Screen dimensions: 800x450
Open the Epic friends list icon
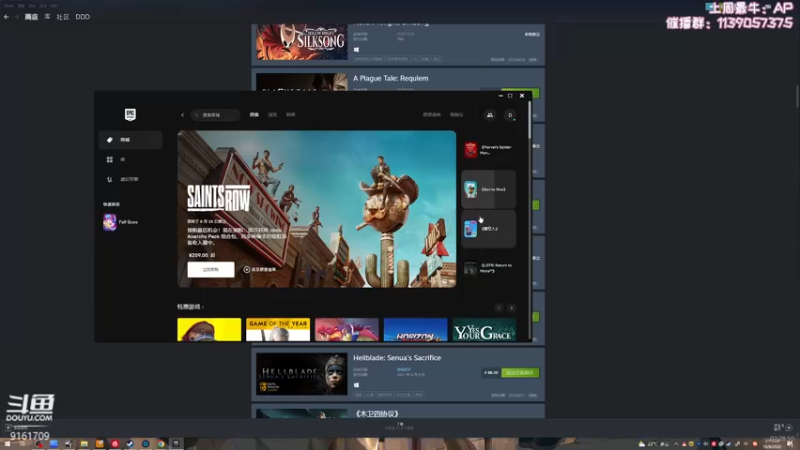[x=490, y=115]
